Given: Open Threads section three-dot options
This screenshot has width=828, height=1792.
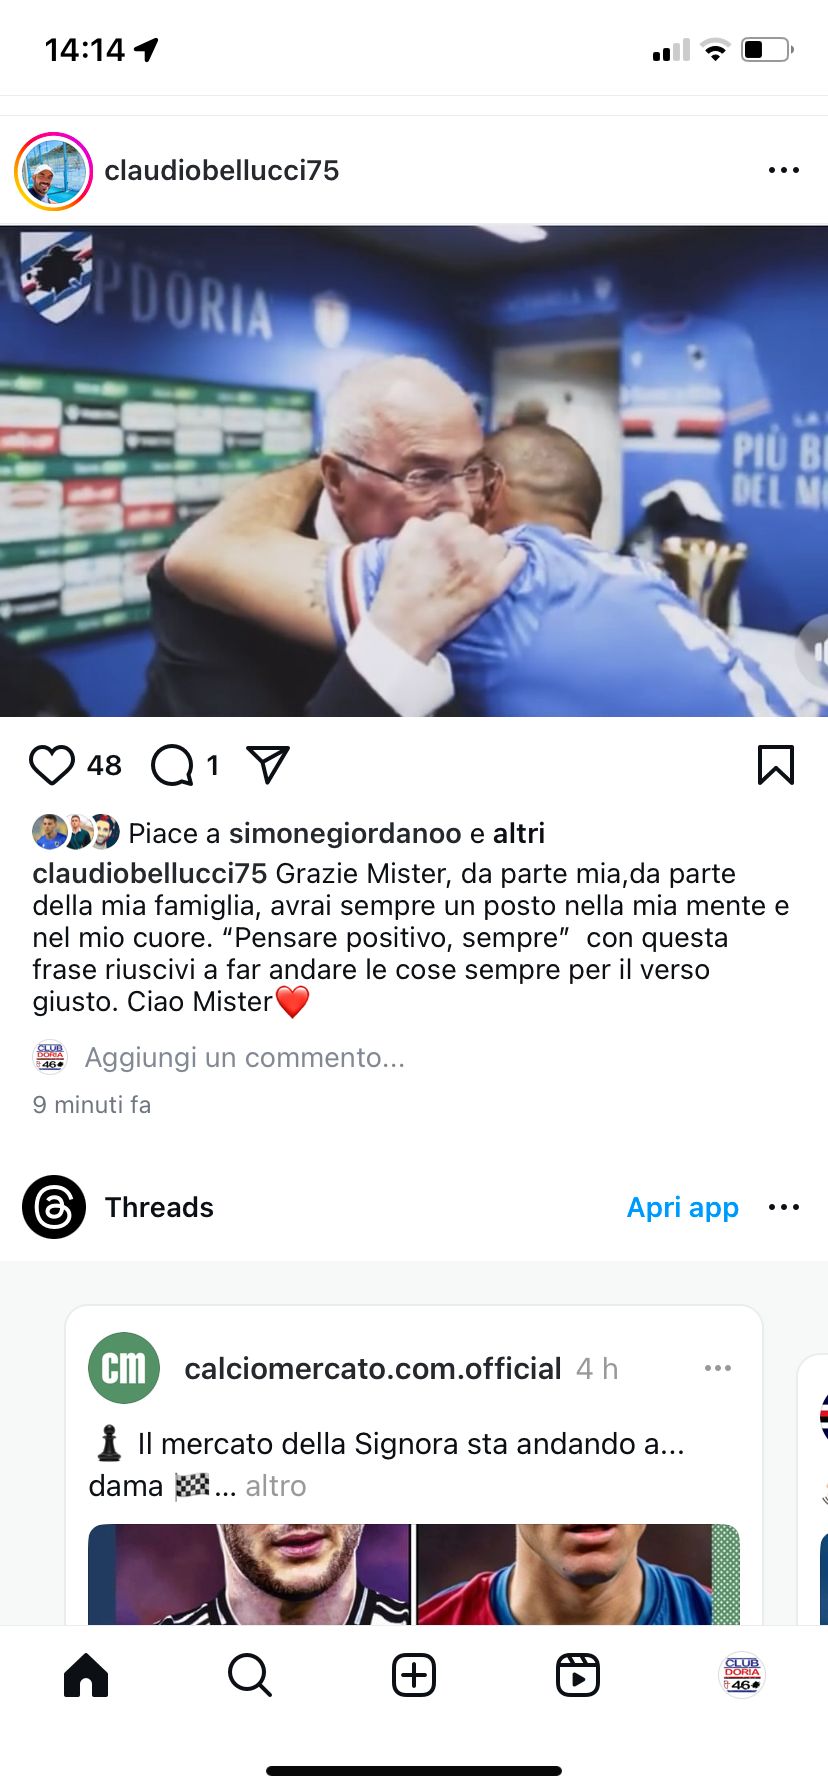Looking at the screenshot, I should point(783,1207).
